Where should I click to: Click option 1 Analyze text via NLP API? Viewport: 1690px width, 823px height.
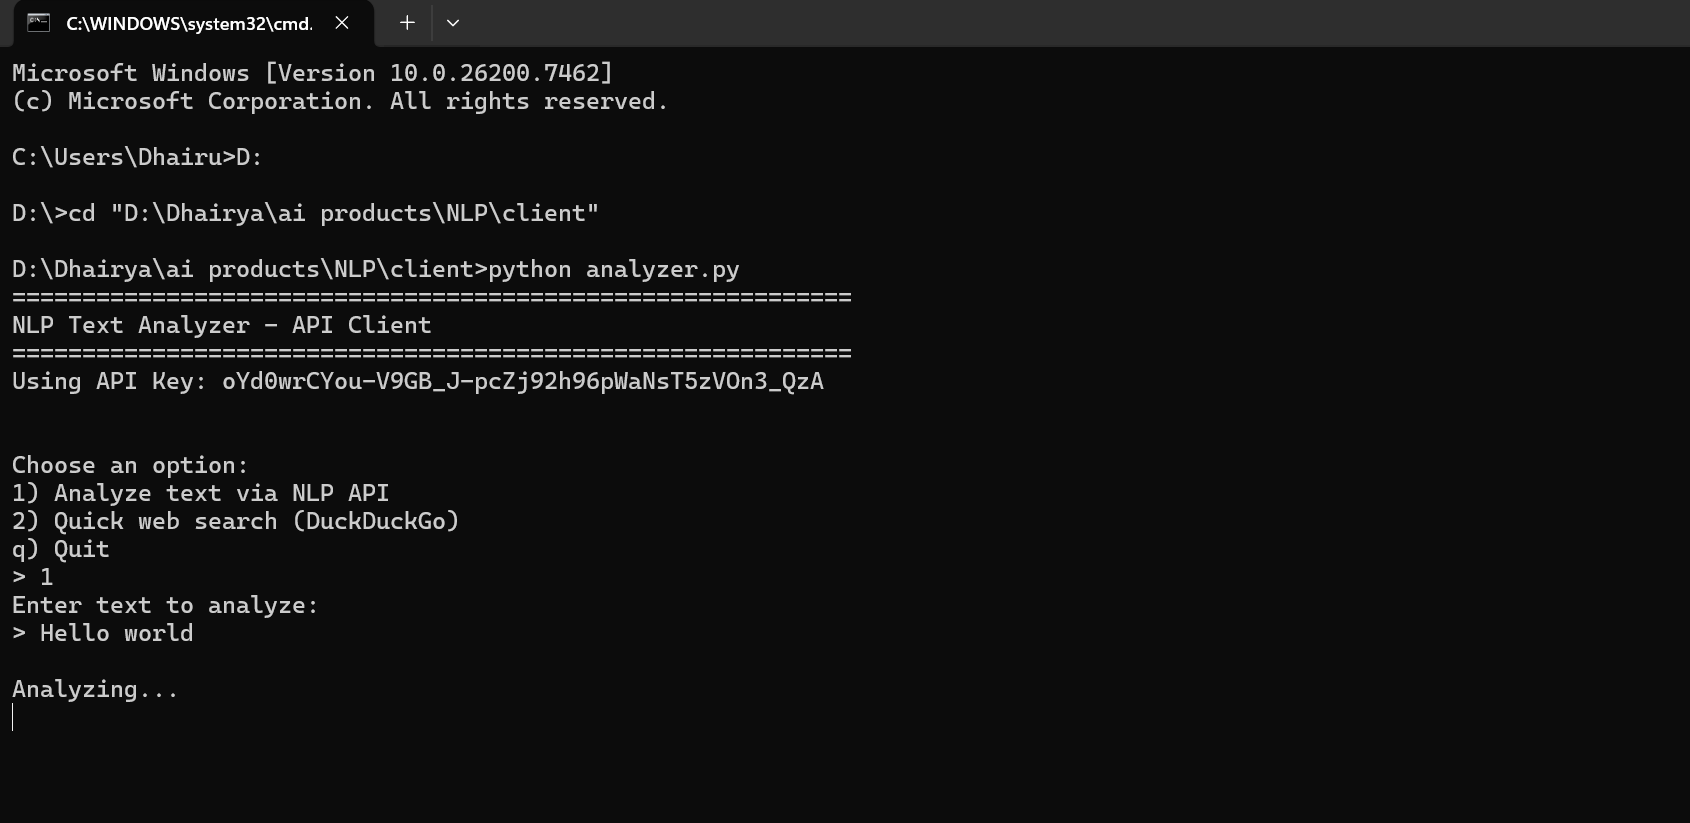coord(200,493)
